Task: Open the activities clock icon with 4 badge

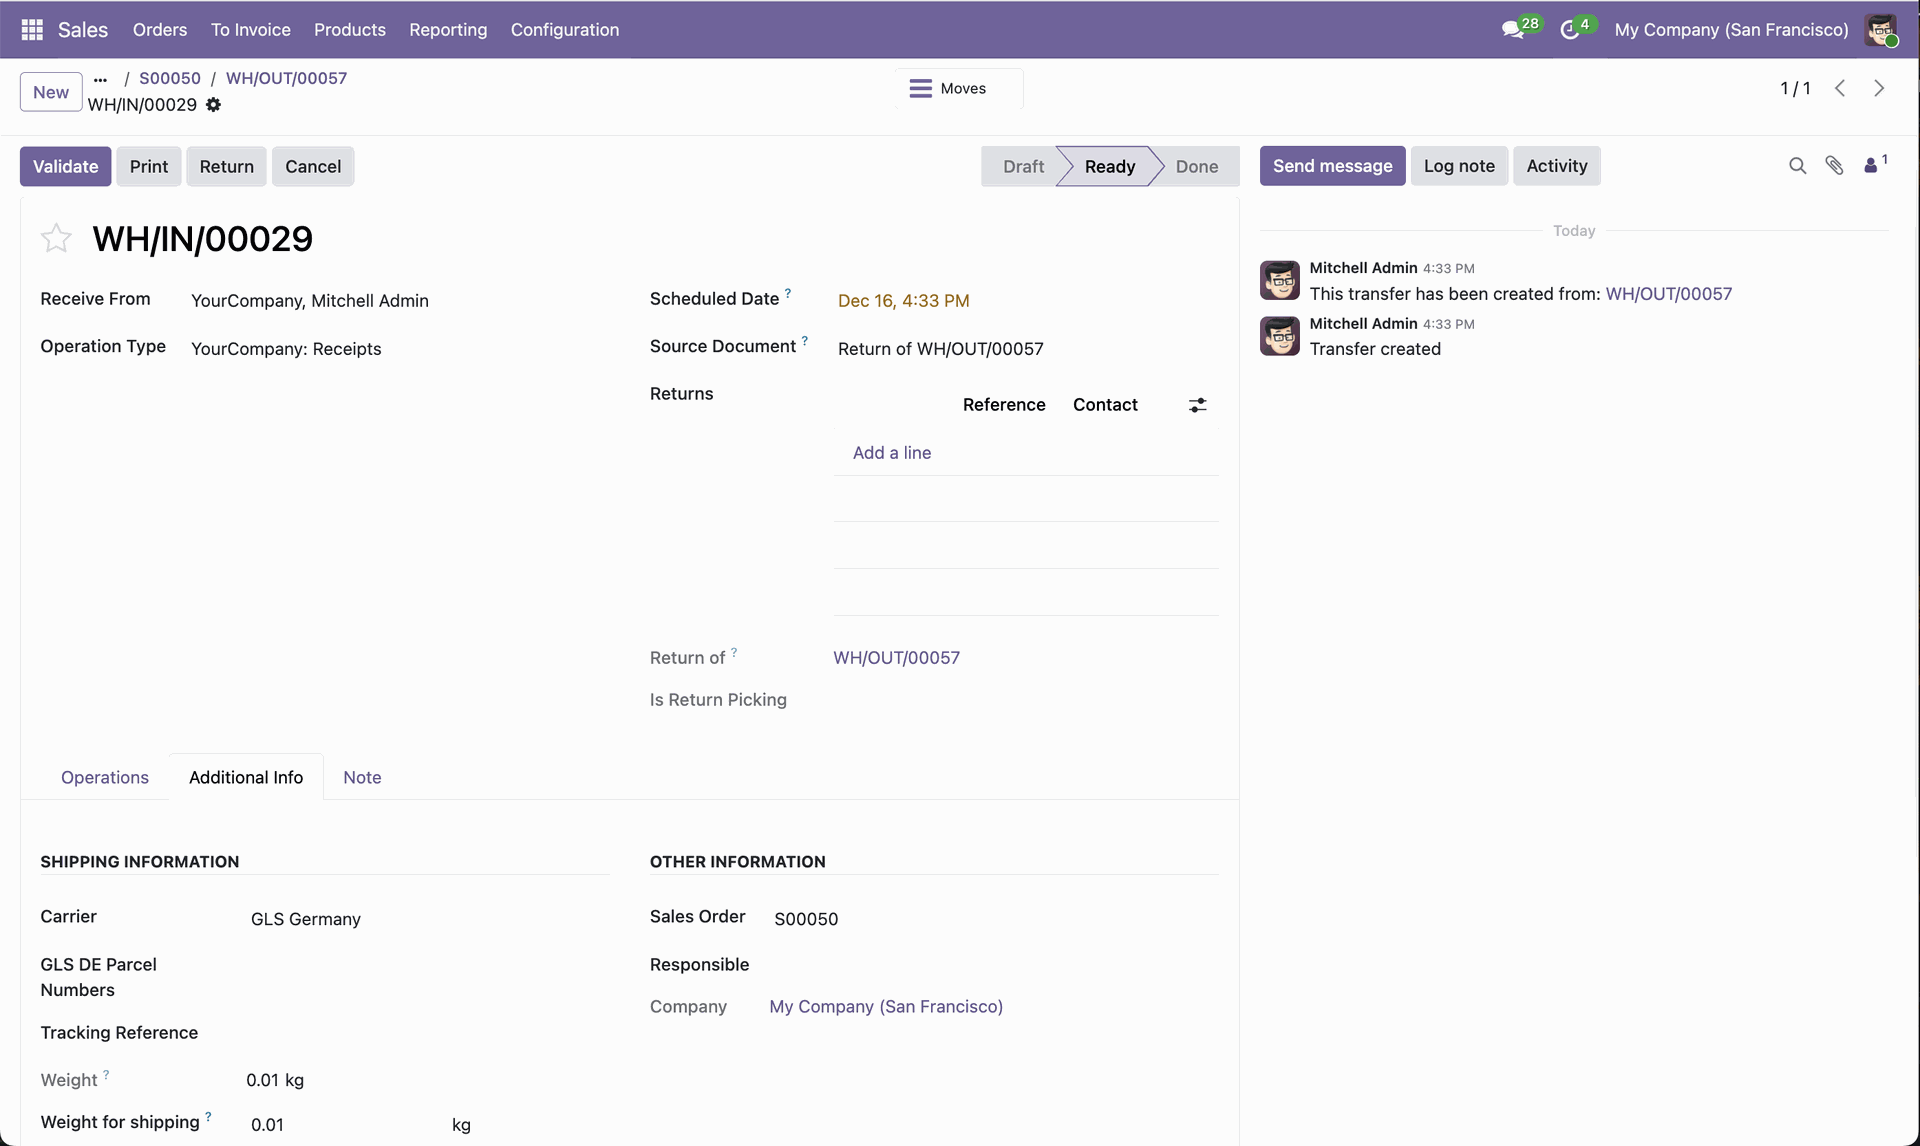Action: [x=1570, y=30]
